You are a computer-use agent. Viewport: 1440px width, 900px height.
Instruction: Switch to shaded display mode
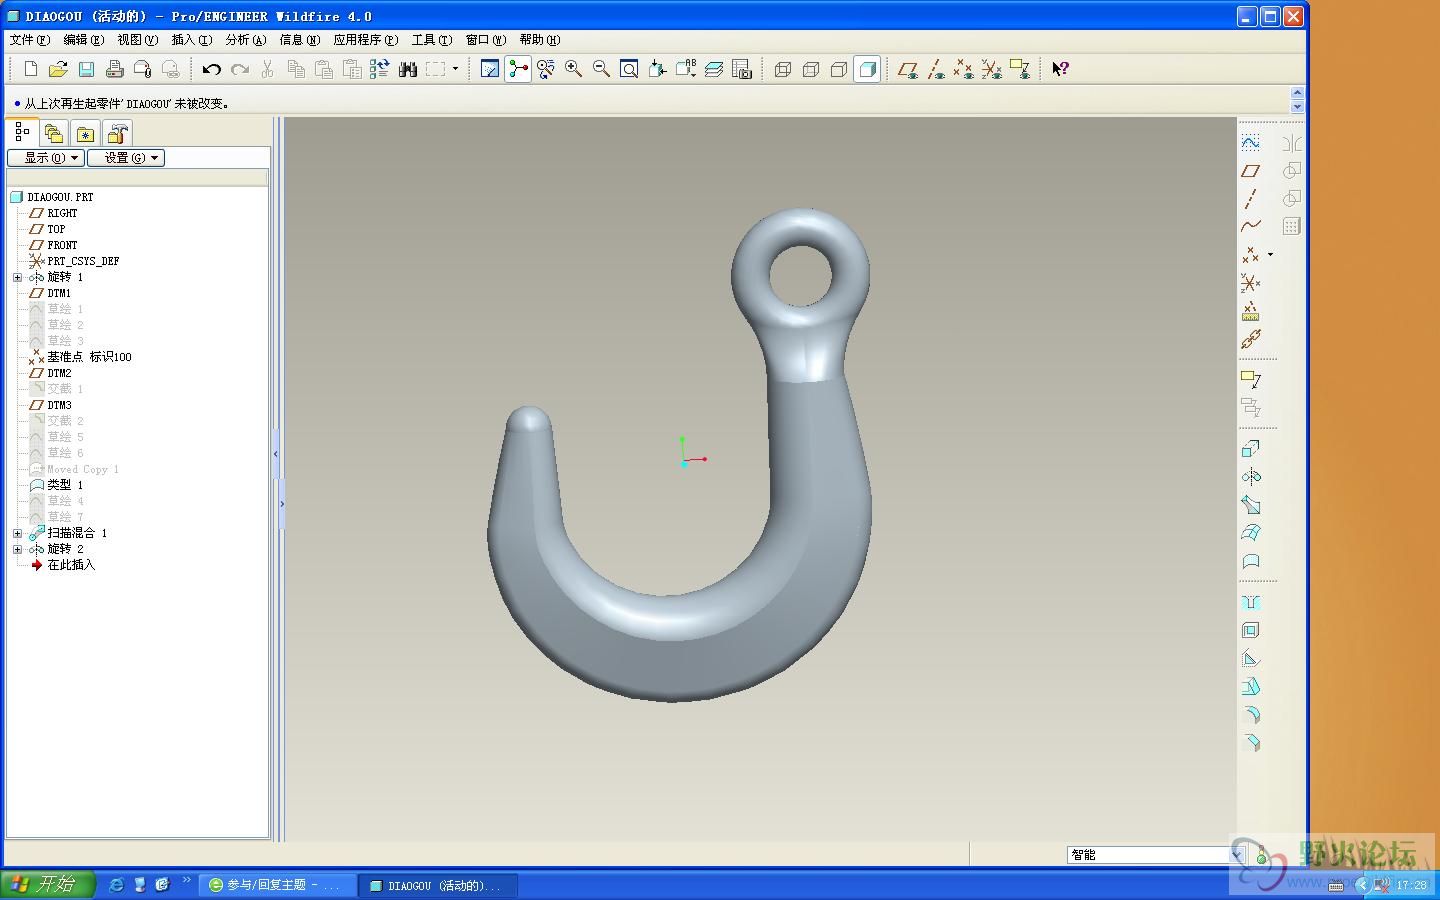tap(867, 69)
